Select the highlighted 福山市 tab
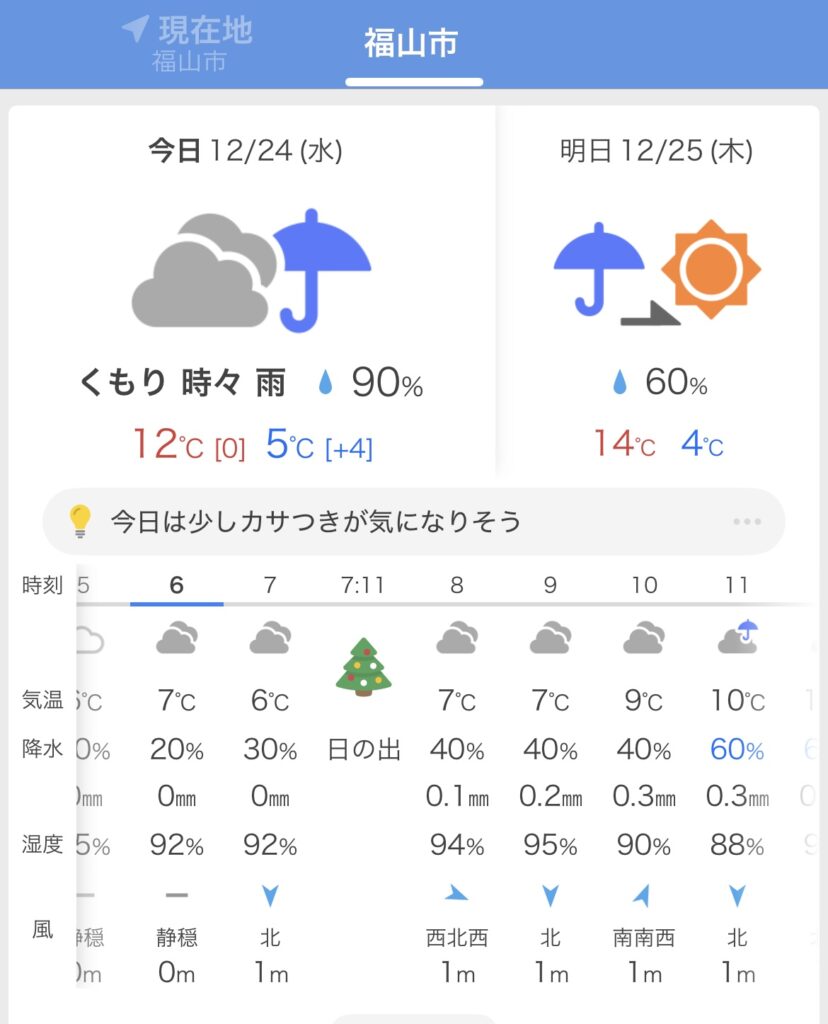The image size is (828, 1024). pyautogui.click(x=411, y=44)
